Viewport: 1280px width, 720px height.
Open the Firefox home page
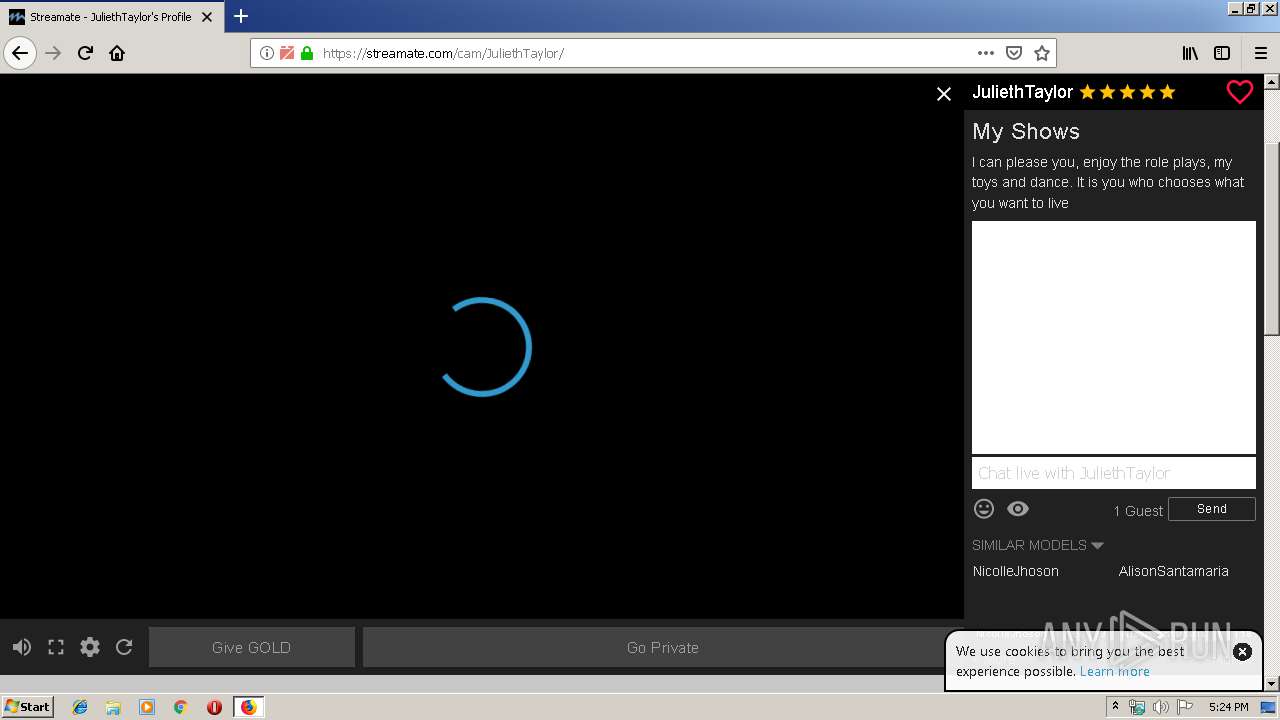point(117,53)
